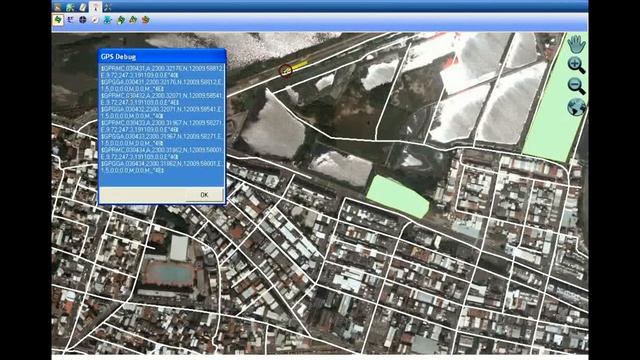Screen dimensions: 640x360
Task: Click the green-brown triangle toolbar icon
Action: tap(133, 20)
